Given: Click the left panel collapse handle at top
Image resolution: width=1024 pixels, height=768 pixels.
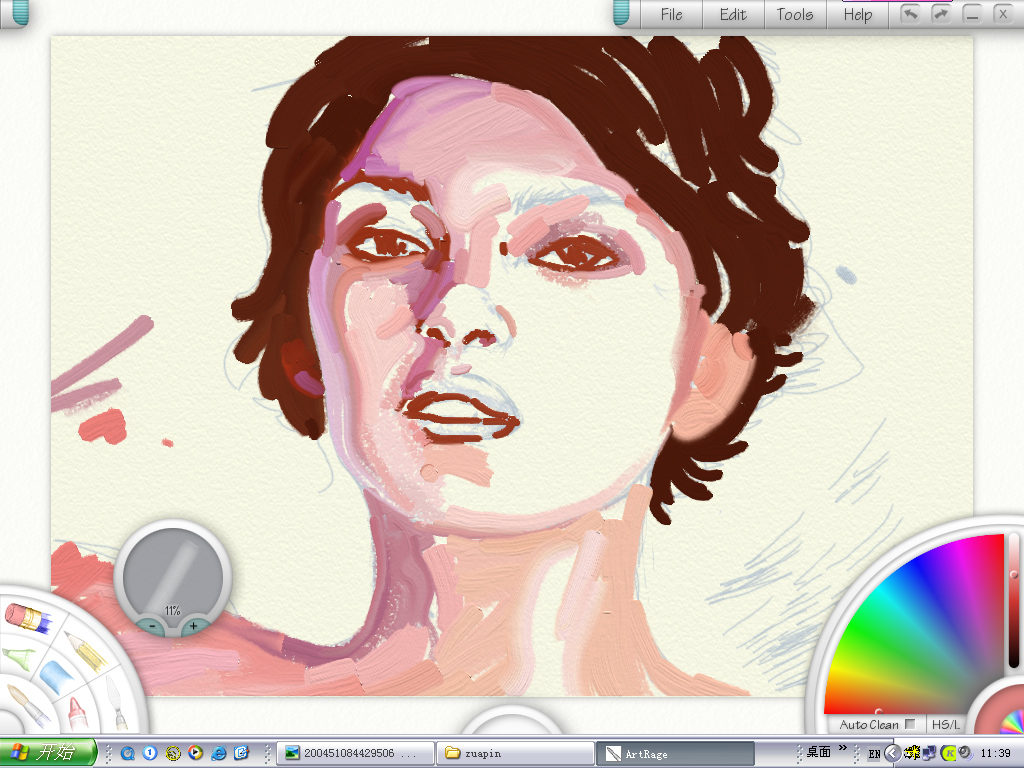Looking at the screenshot, I should 20,13.
